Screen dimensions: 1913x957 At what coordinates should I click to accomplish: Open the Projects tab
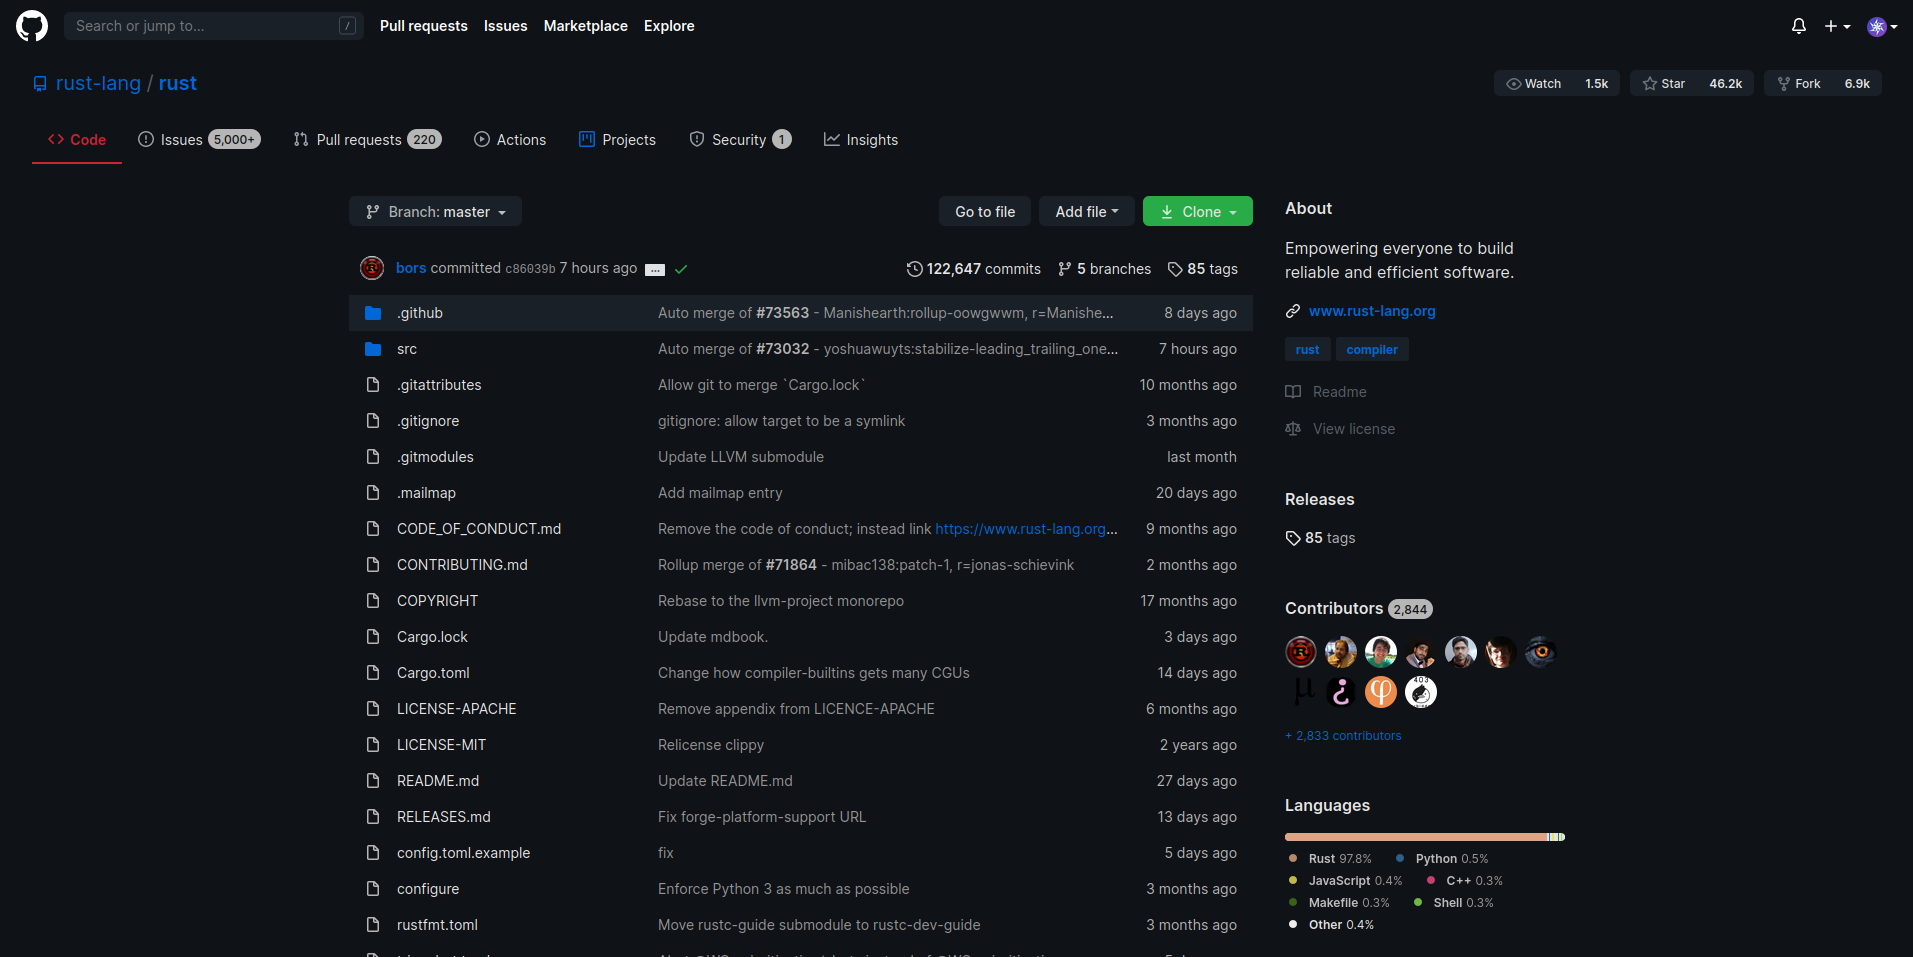click(617, 140)
